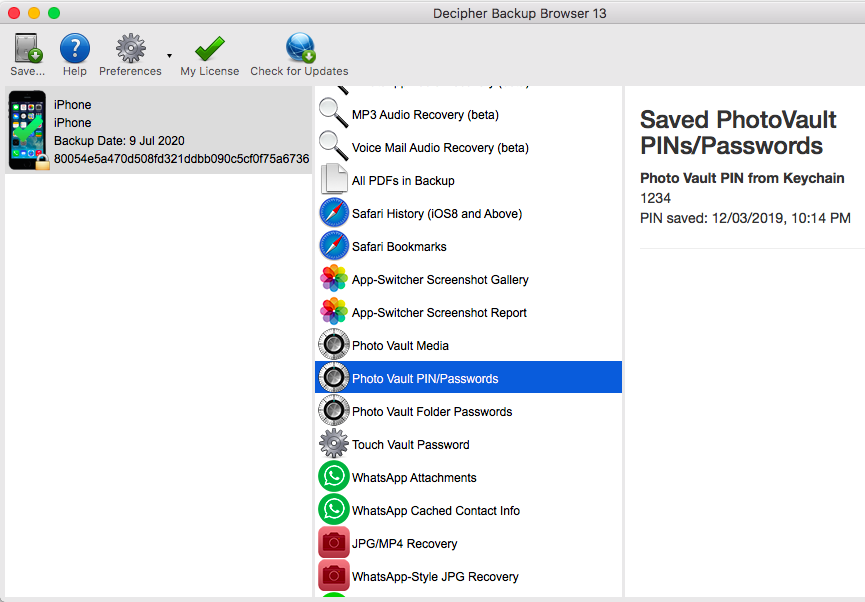Open My License checkmark icon
865x602 pixels.
(x=210, y=49)
